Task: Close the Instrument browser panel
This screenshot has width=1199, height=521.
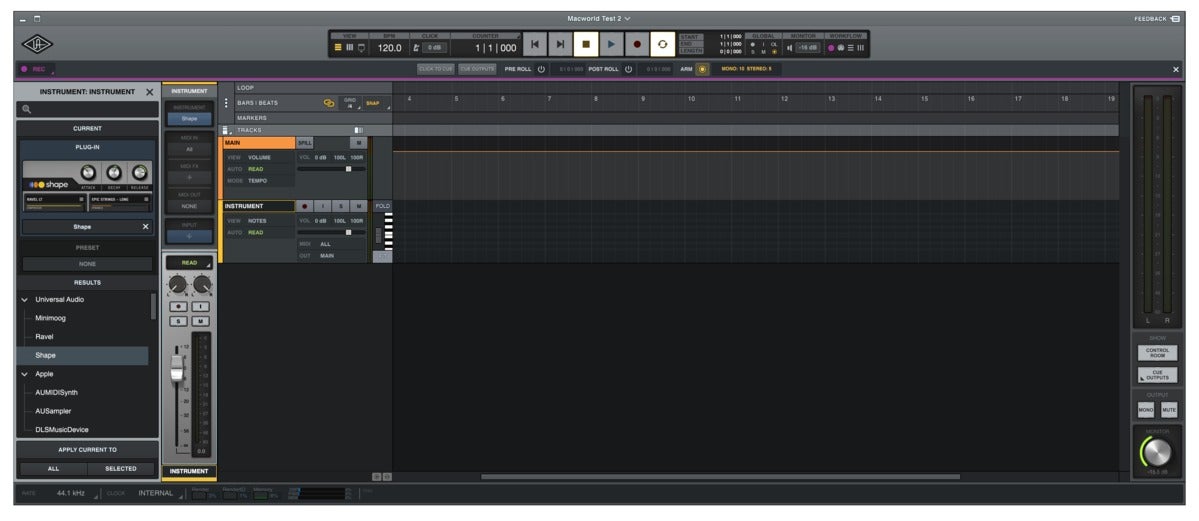Action: pos(150,92)
